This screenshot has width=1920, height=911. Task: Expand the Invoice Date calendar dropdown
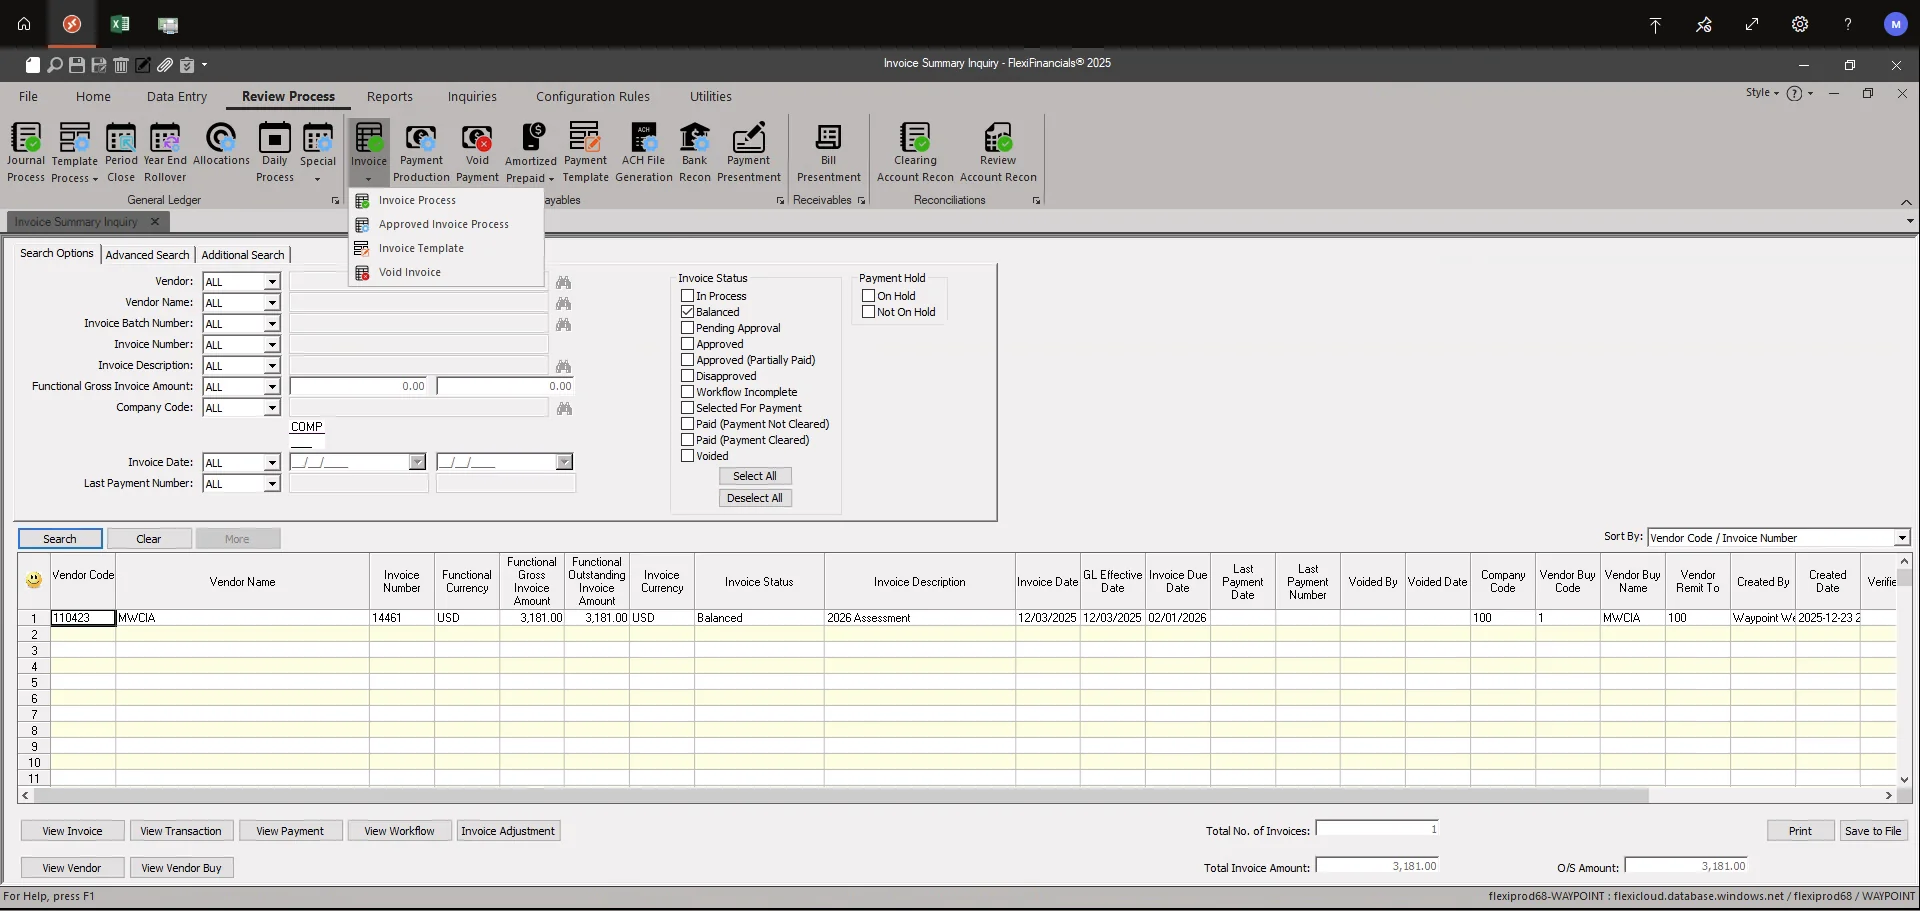[x=417, y=462]
